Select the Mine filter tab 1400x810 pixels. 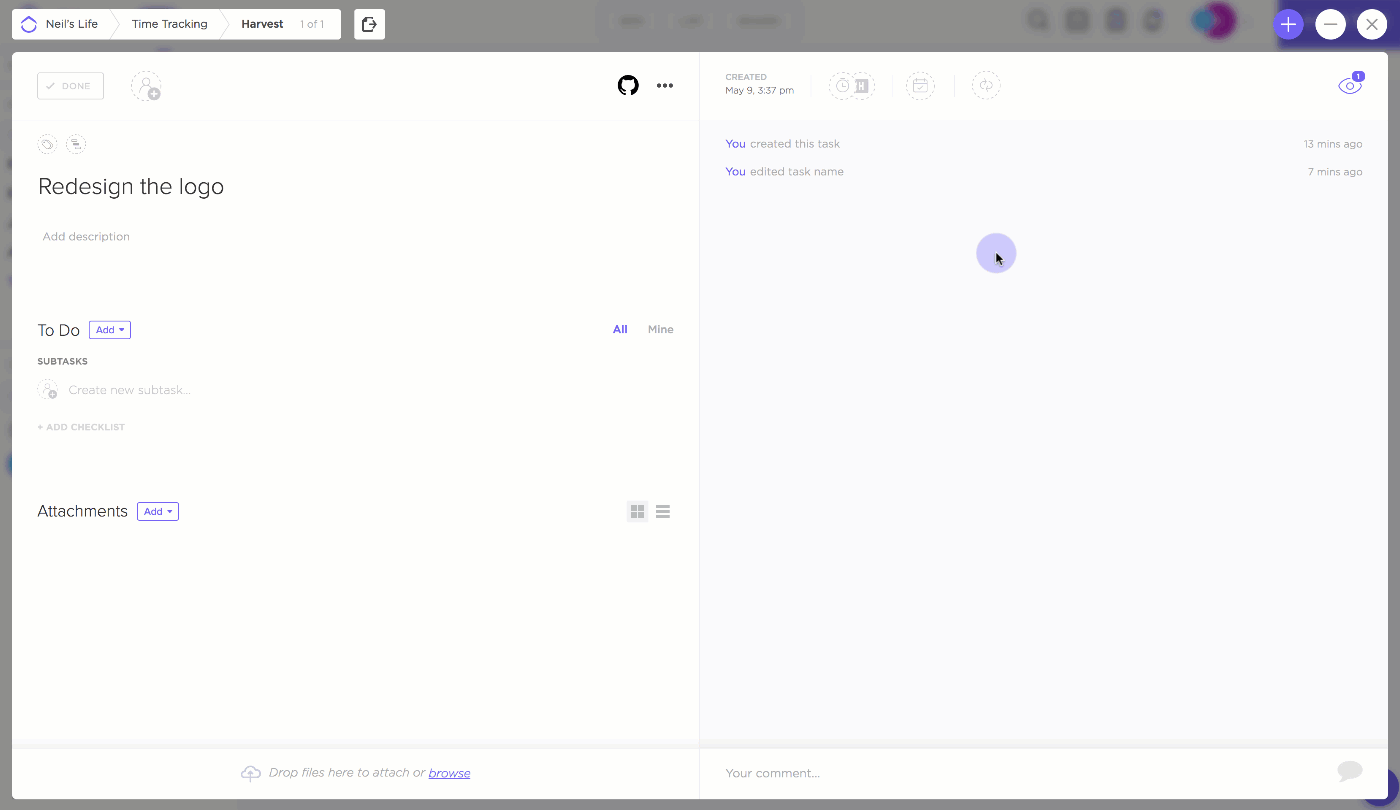(x=660, y=330)
